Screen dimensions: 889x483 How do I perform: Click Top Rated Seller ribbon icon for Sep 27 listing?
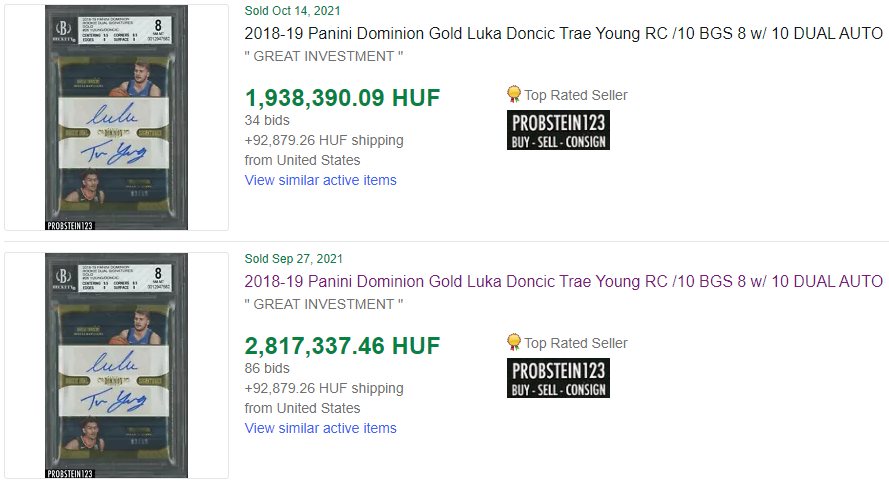click(x=514, y=342)
